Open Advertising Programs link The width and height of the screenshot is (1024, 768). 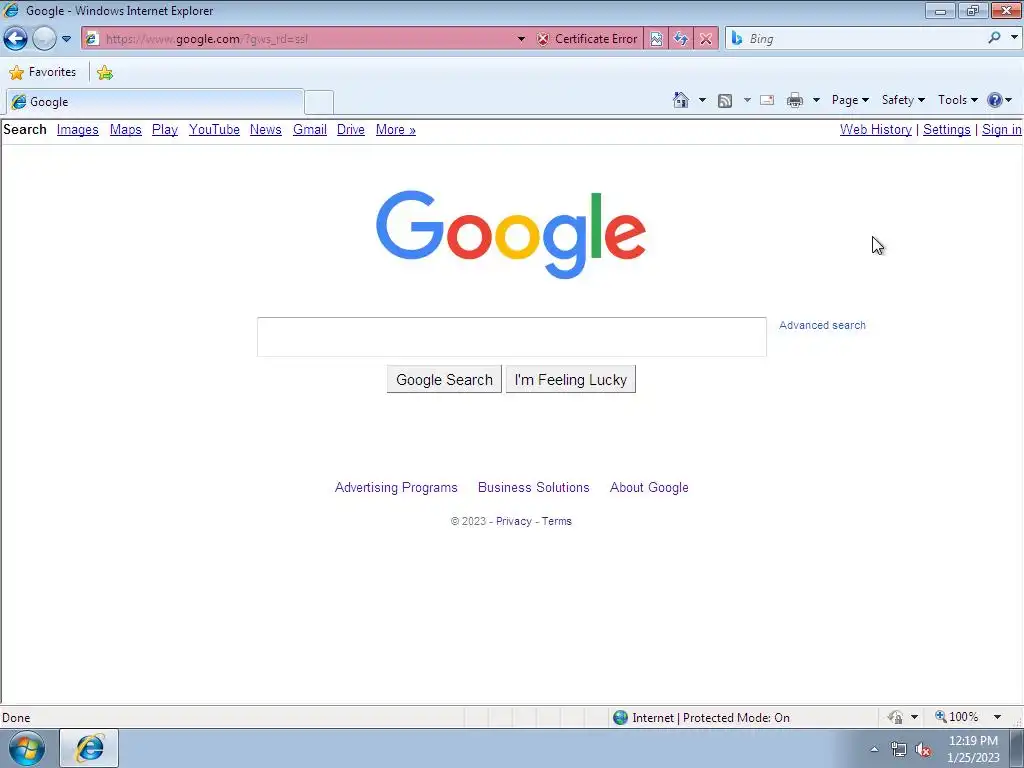pyautogui.click(x=396, y=487)
